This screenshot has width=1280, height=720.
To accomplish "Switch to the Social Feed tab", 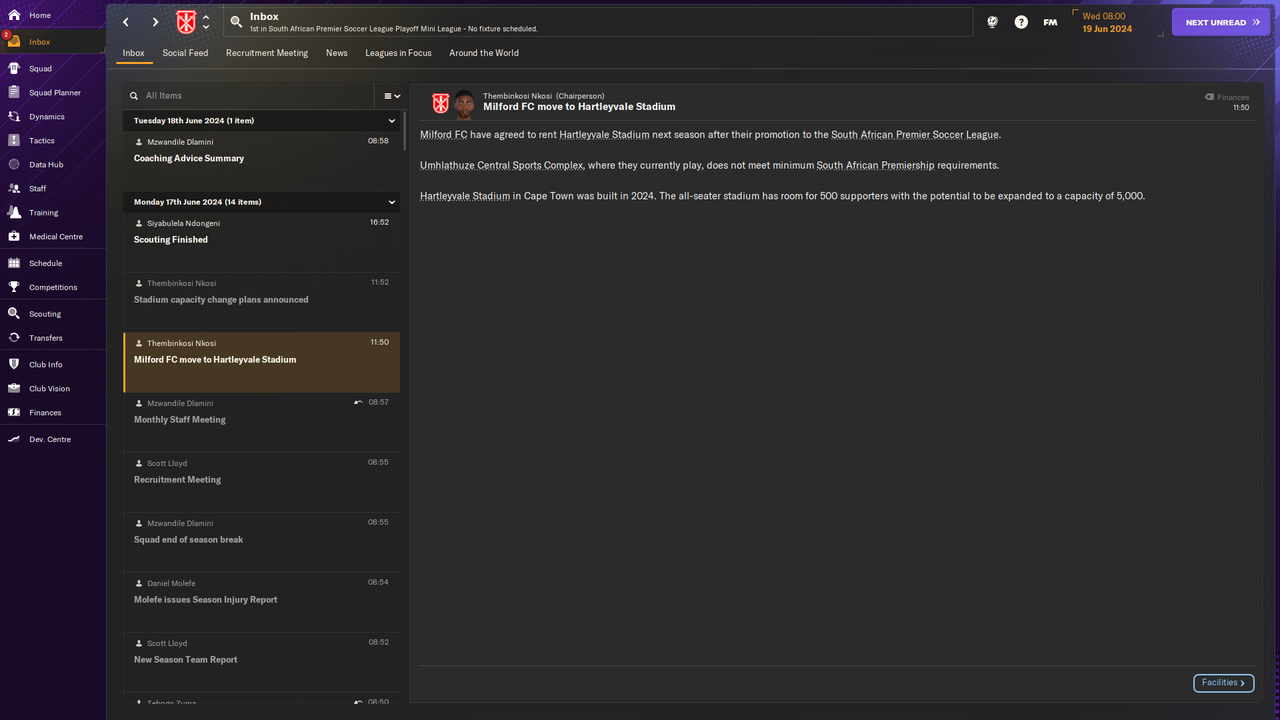I will point(185,53).
